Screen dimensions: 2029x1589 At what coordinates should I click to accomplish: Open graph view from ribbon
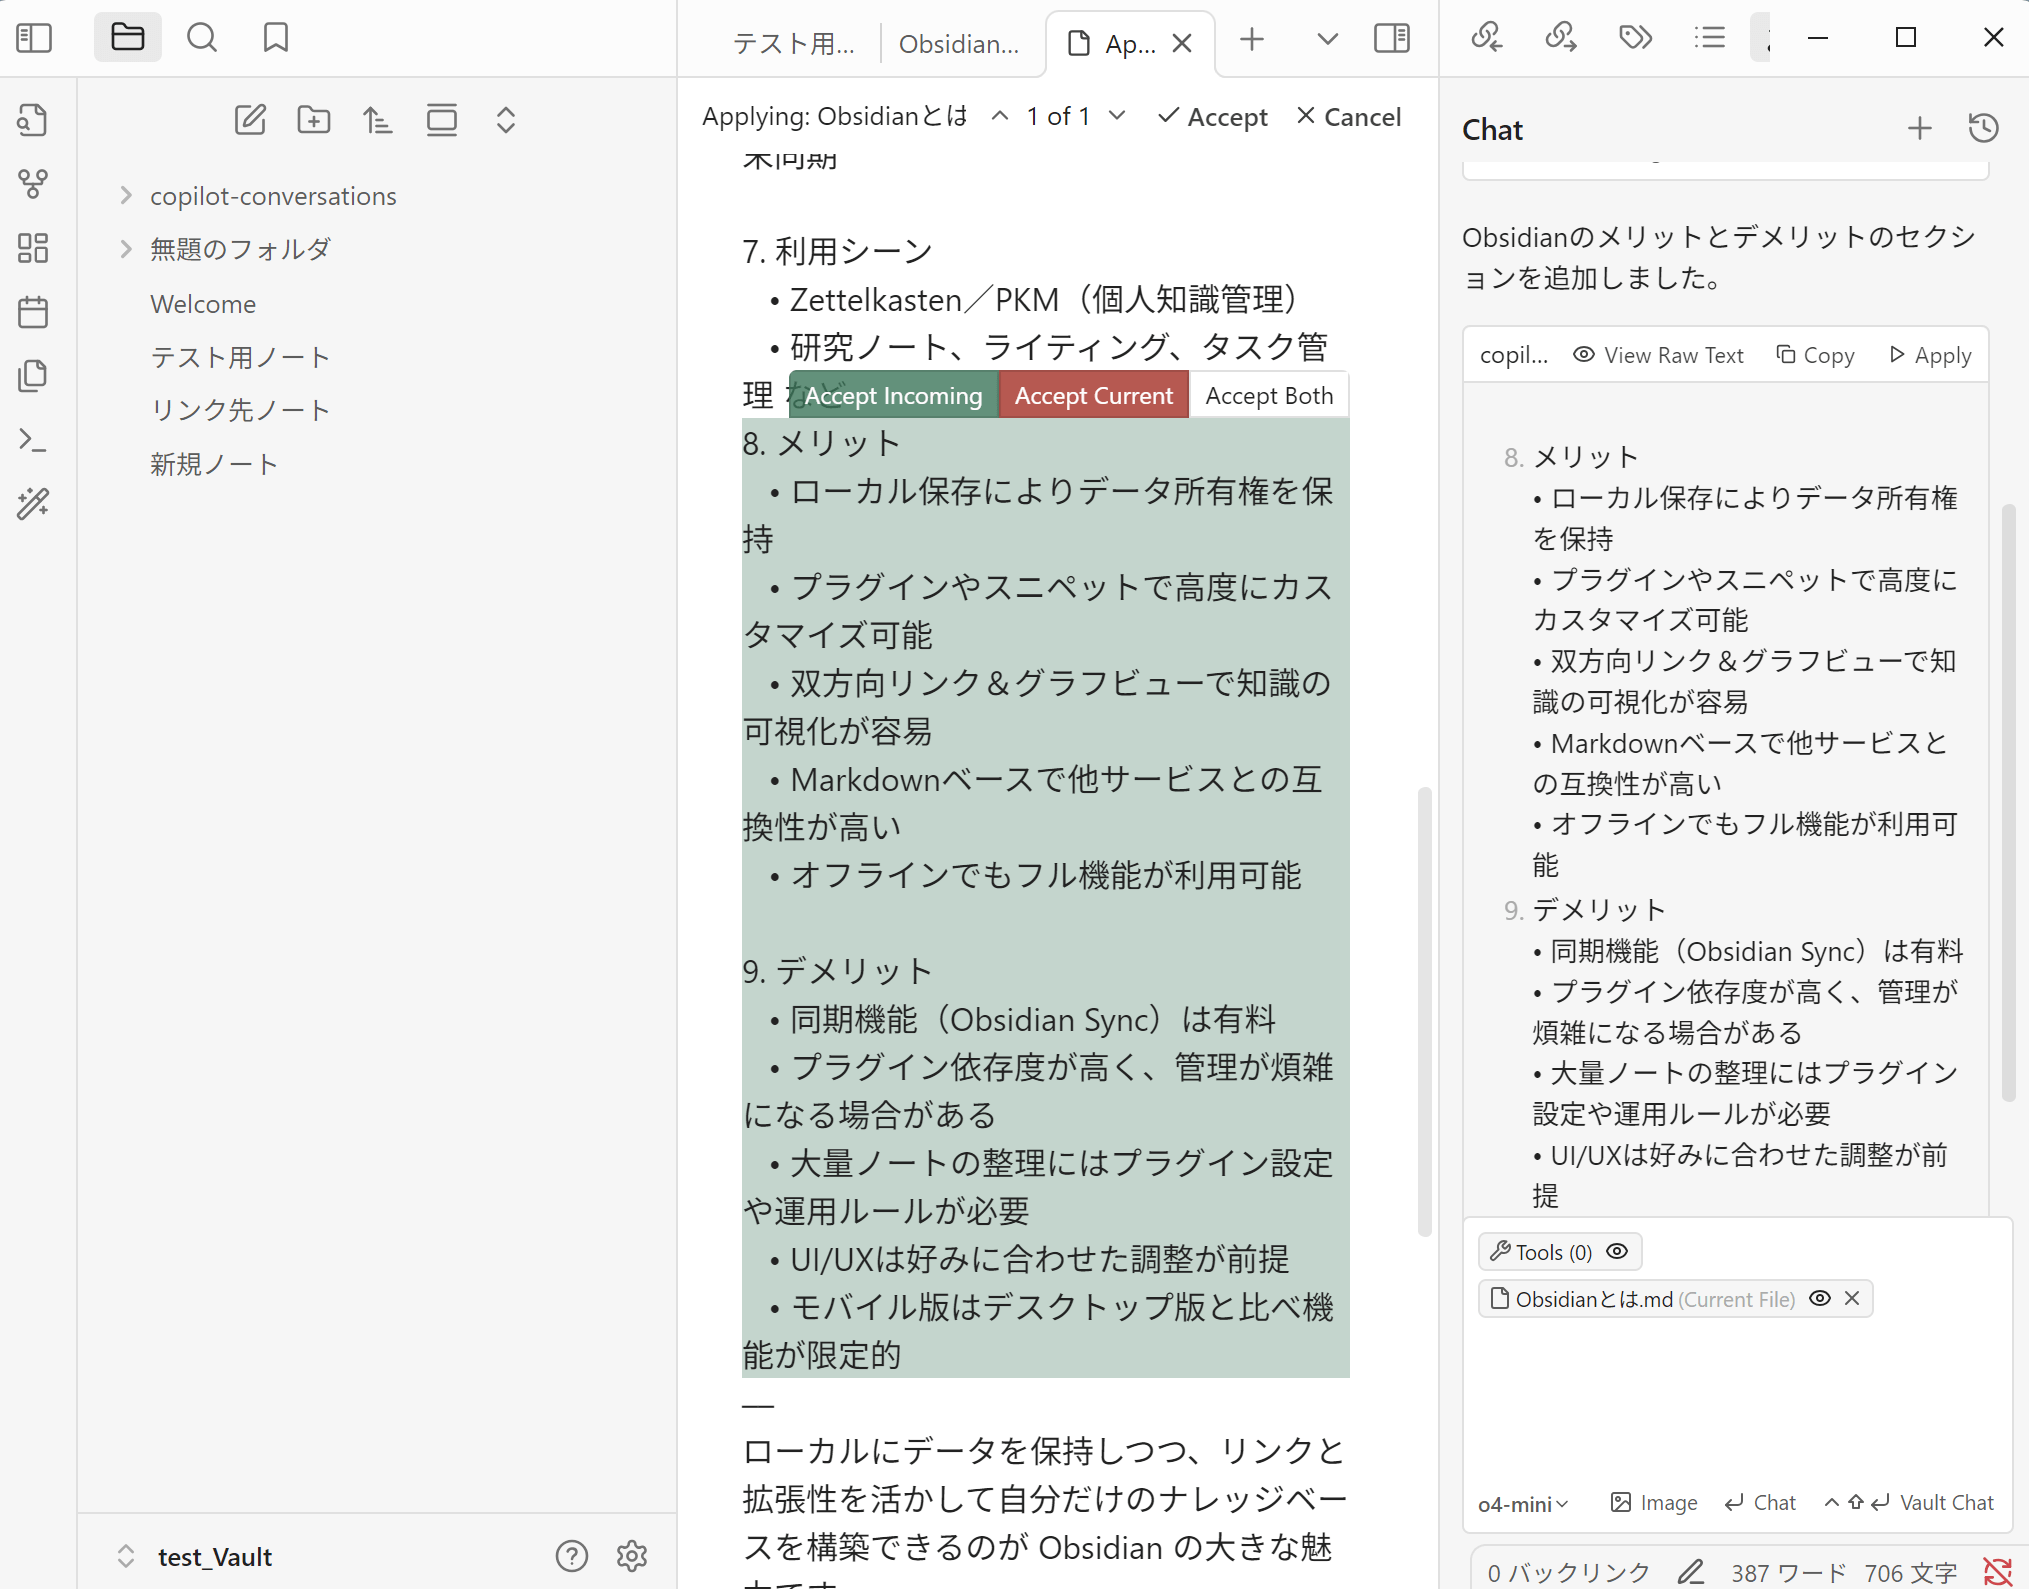point(33,184)
